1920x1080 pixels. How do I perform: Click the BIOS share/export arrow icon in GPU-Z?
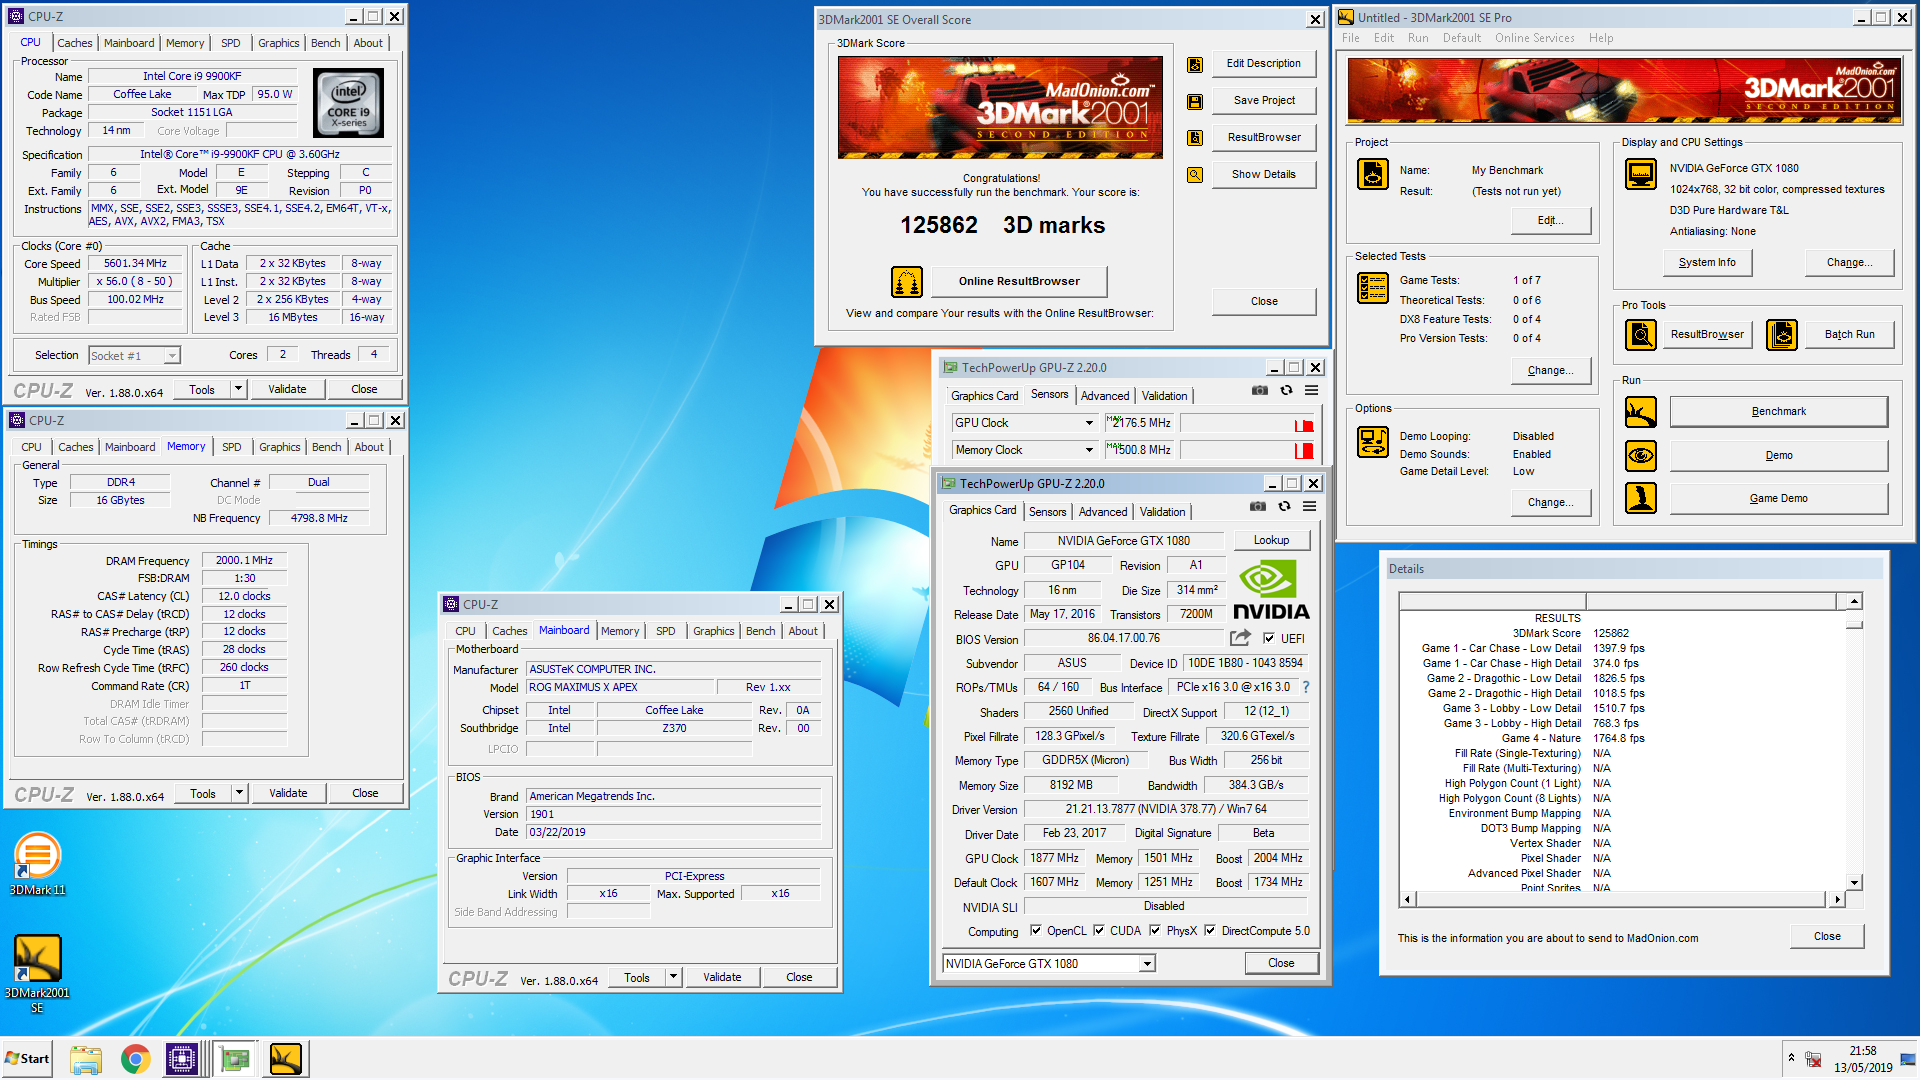click(1240, 638)
